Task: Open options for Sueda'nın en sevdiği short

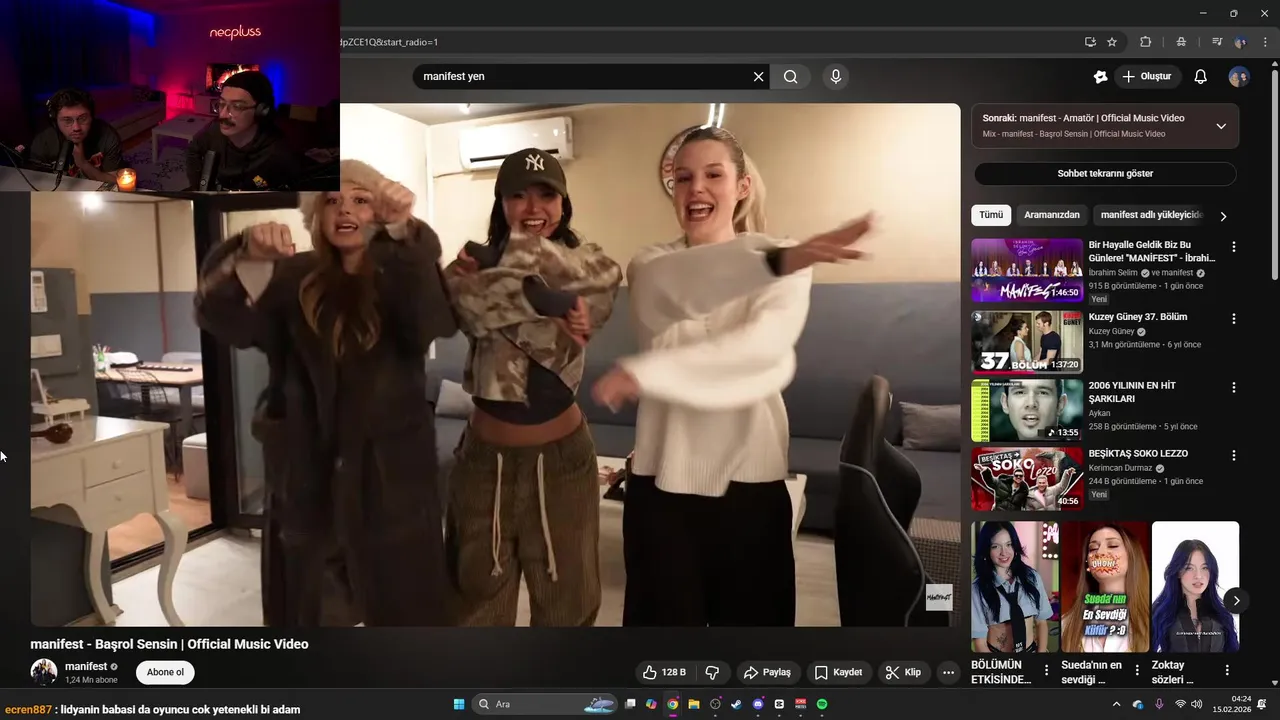Action: (1137, 670)
